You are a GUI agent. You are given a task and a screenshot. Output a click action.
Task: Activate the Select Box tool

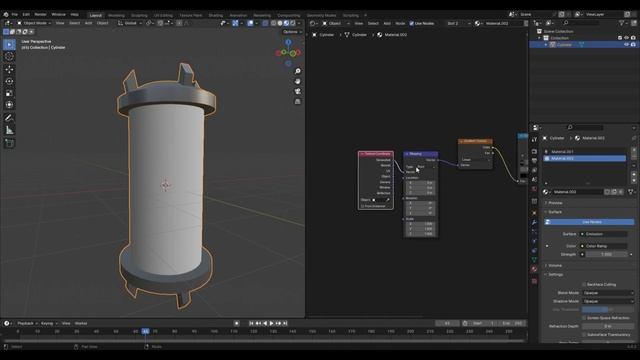(9, 44)
